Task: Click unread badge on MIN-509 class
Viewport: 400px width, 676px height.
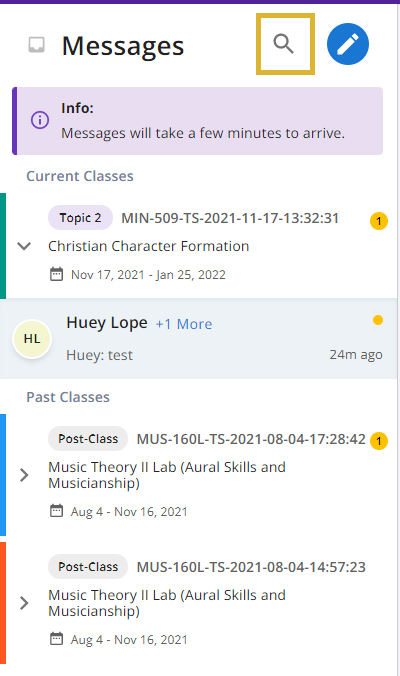Action: point(379,221)
